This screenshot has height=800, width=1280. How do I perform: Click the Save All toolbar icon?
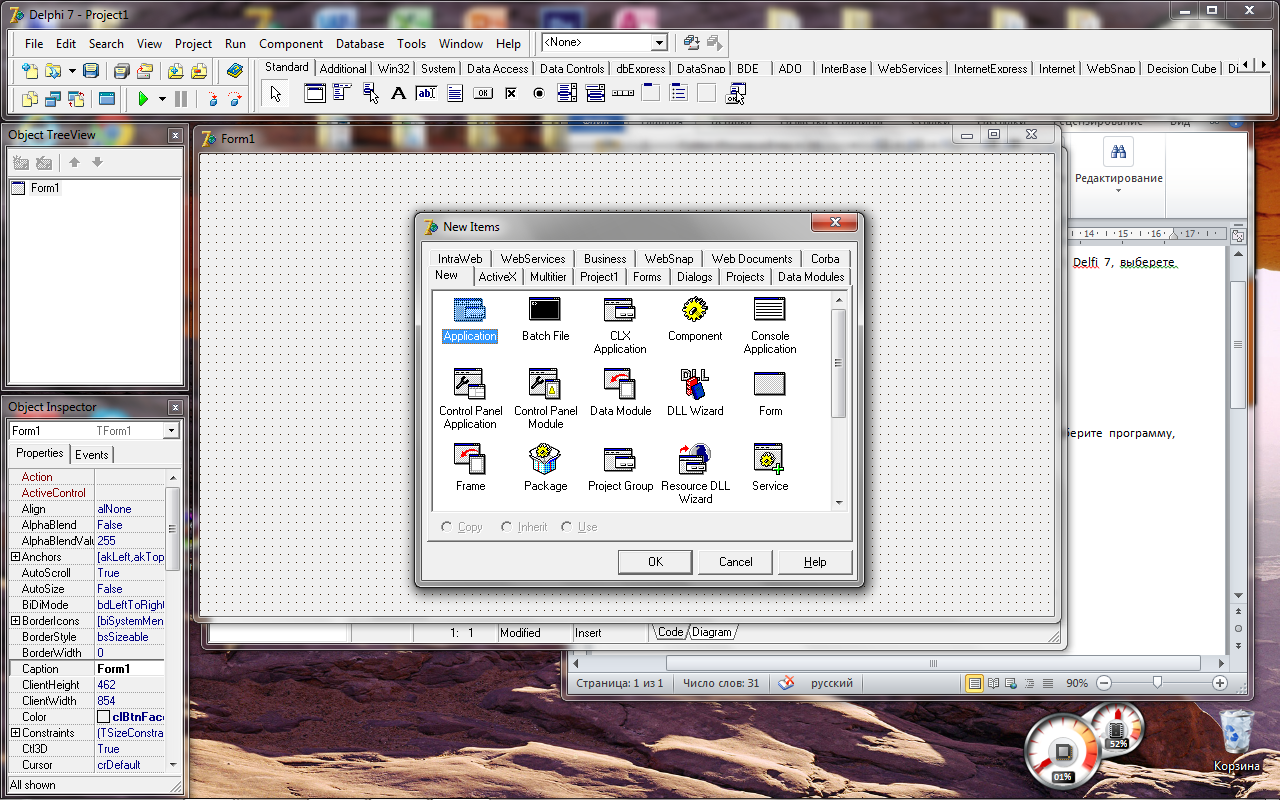pyautogui.click(x=121, y=71)
